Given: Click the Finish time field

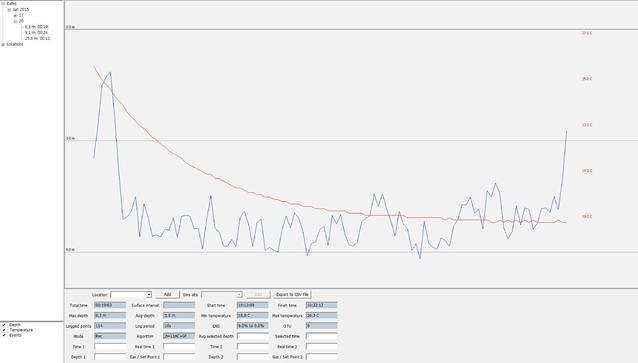Looking at the screenshot, I should (x=321, y=305).
